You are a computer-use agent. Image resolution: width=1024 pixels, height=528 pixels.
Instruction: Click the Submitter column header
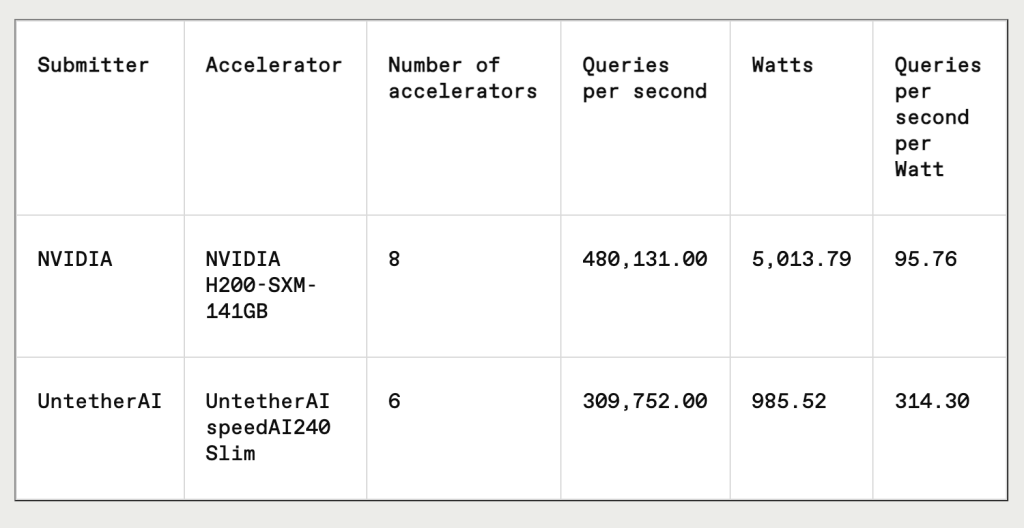[93, 65]
